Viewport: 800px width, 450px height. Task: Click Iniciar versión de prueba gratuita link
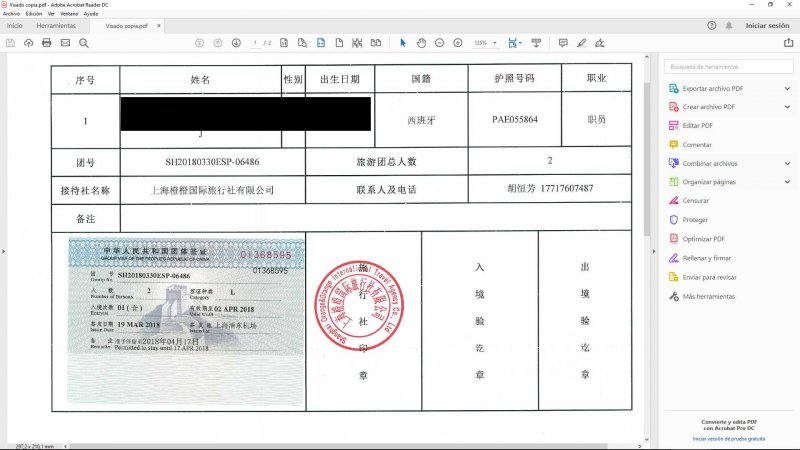[729, 439]
